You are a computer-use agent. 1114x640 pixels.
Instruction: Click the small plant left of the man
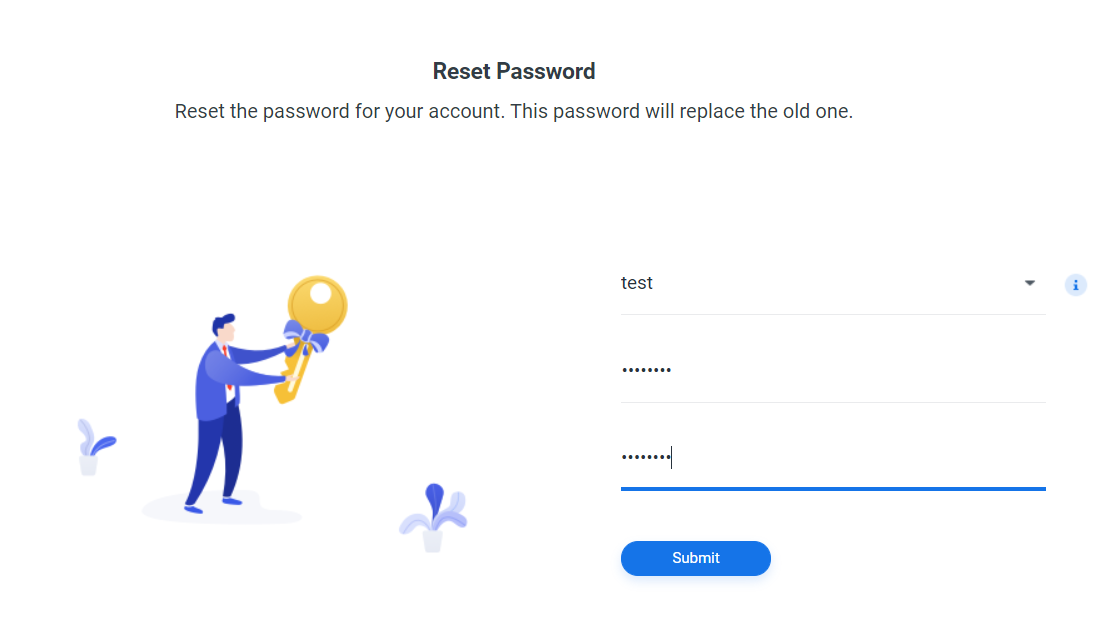pos(92,447)
